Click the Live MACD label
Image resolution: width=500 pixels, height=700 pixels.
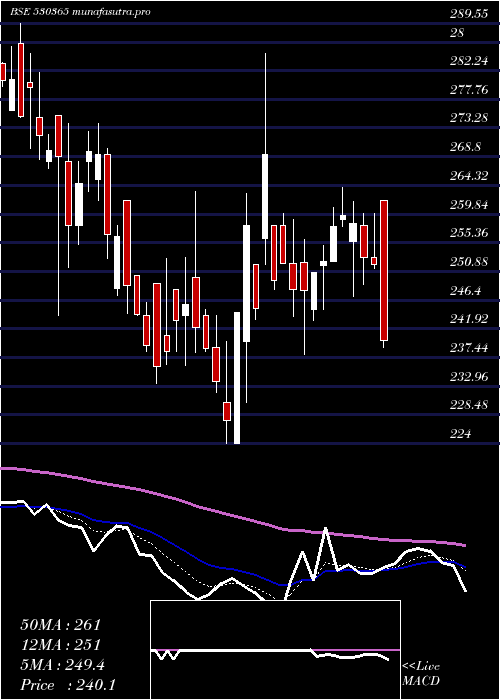tap(421, 674)
